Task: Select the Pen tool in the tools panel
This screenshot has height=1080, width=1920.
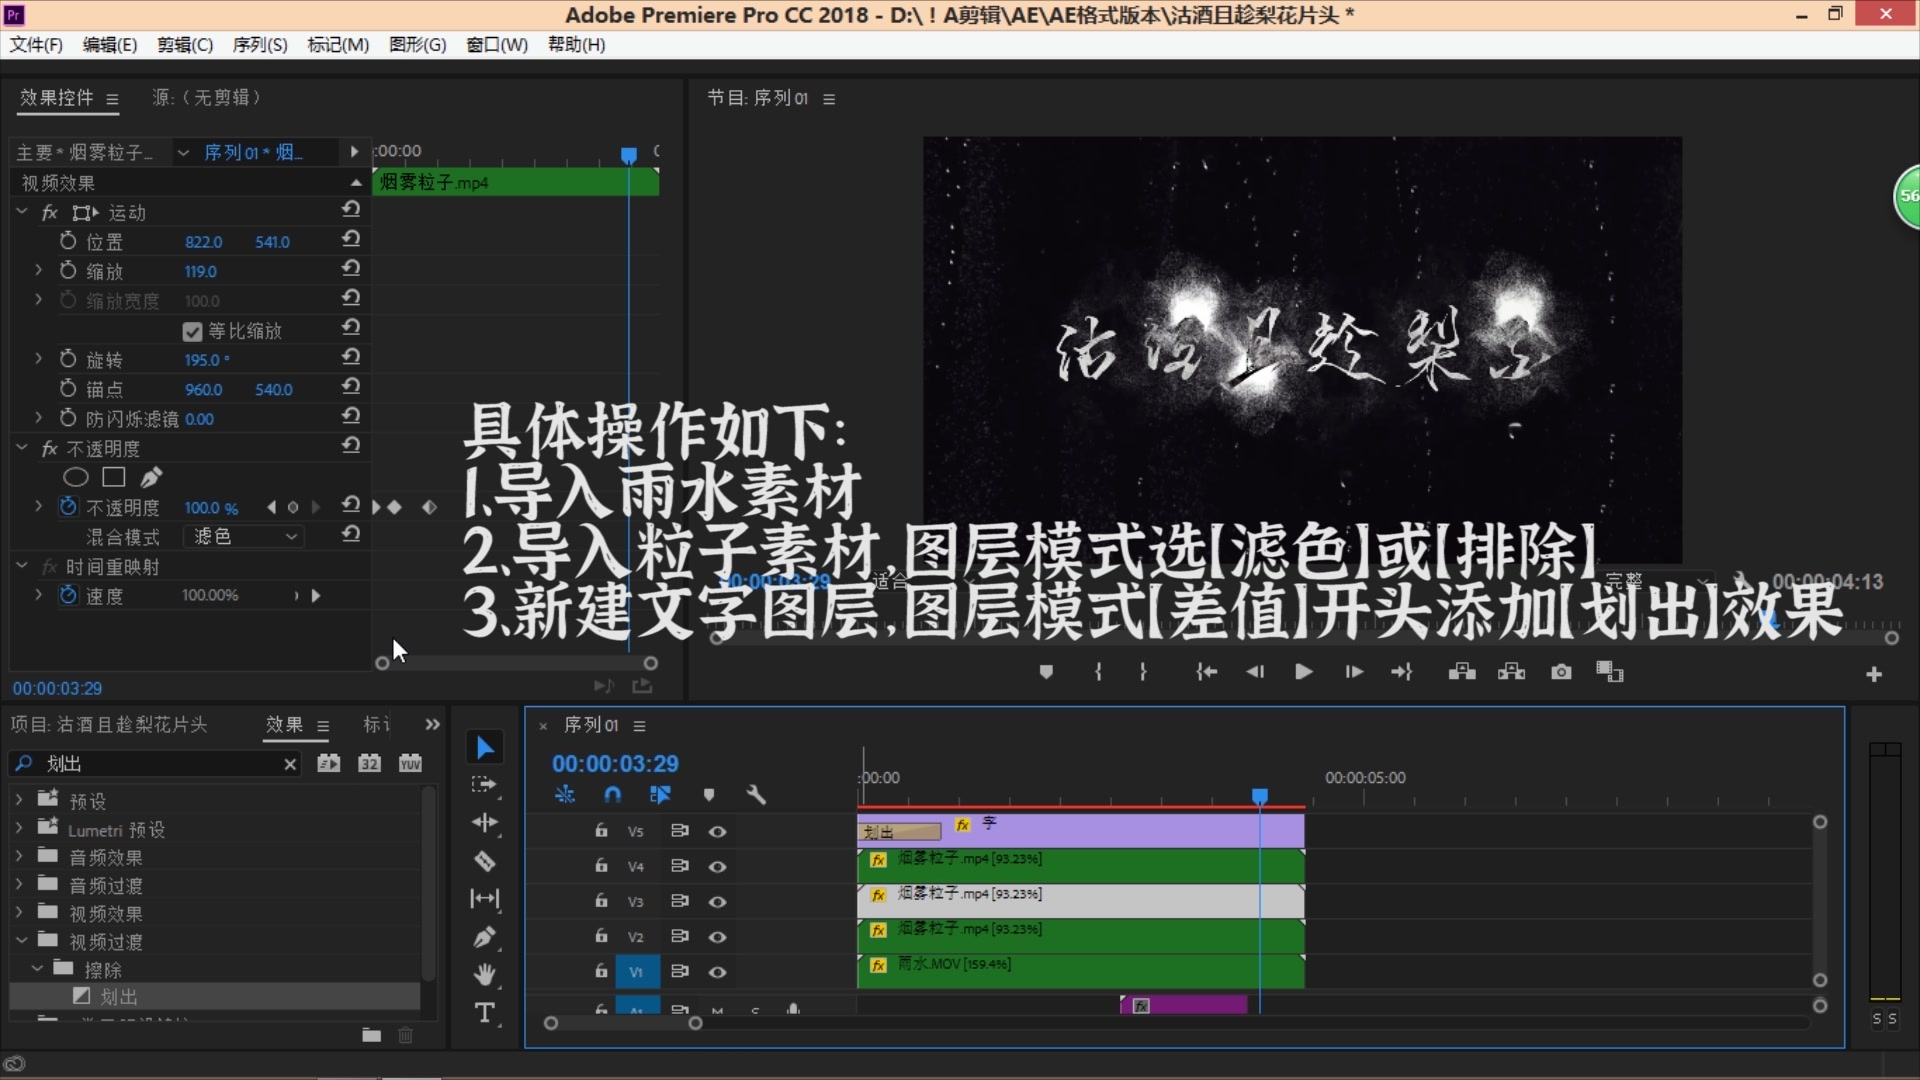Action: pos(485,937)
